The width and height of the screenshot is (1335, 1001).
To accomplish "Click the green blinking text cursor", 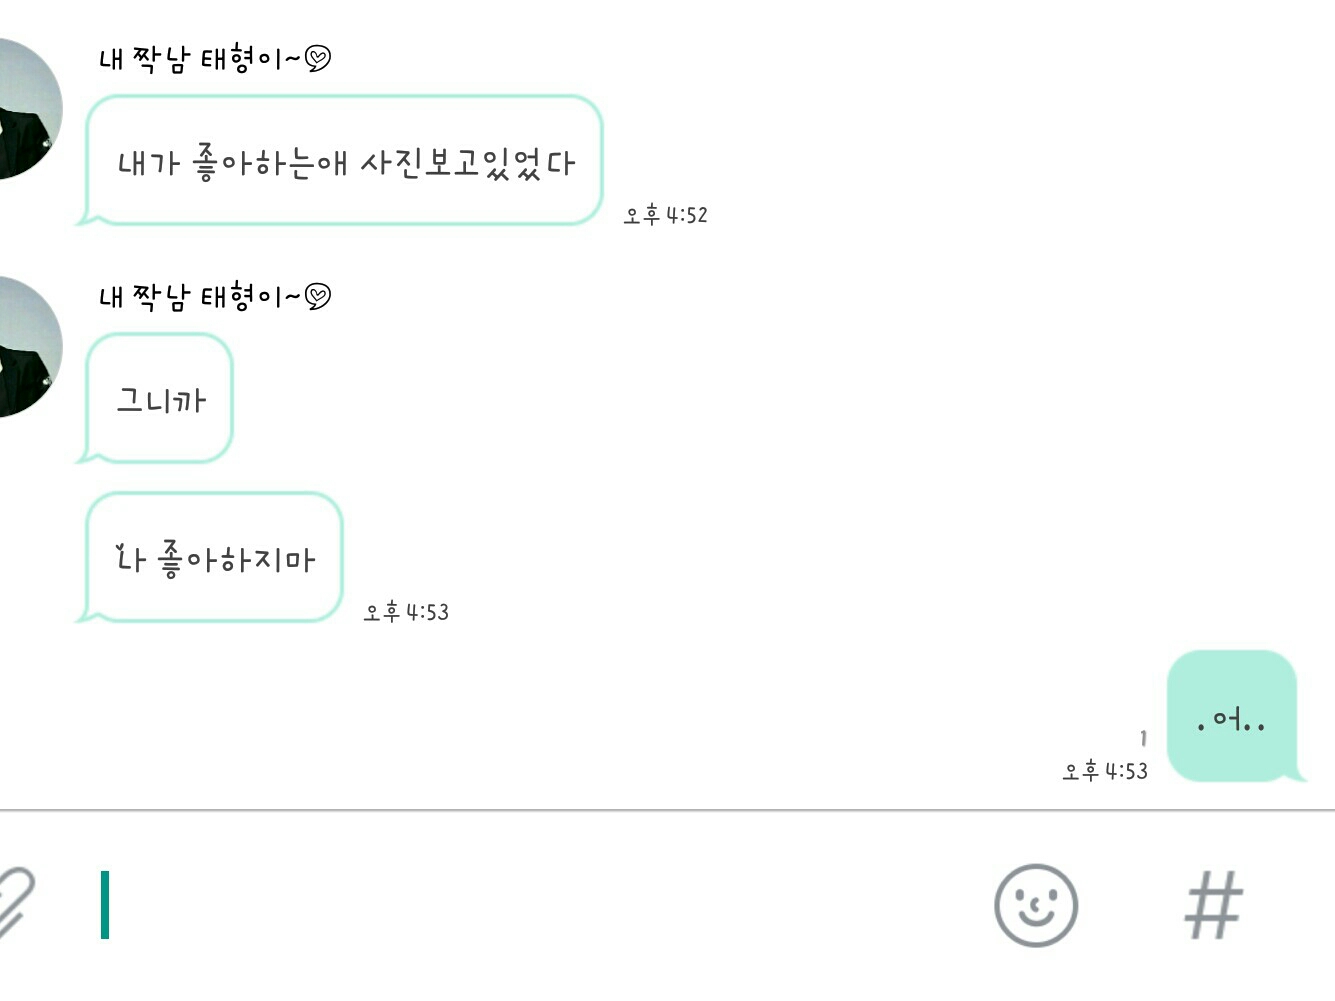I will [105, 905].
